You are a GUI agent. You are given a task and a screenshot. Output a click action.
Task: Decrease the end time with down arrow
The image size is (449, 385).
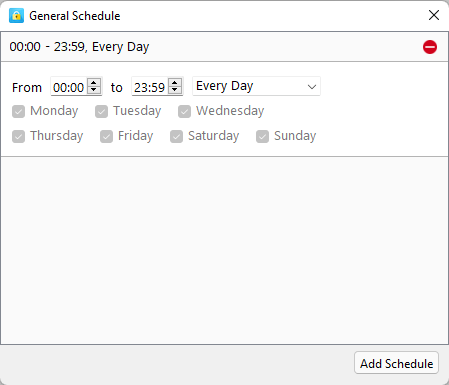click(175, 90)
